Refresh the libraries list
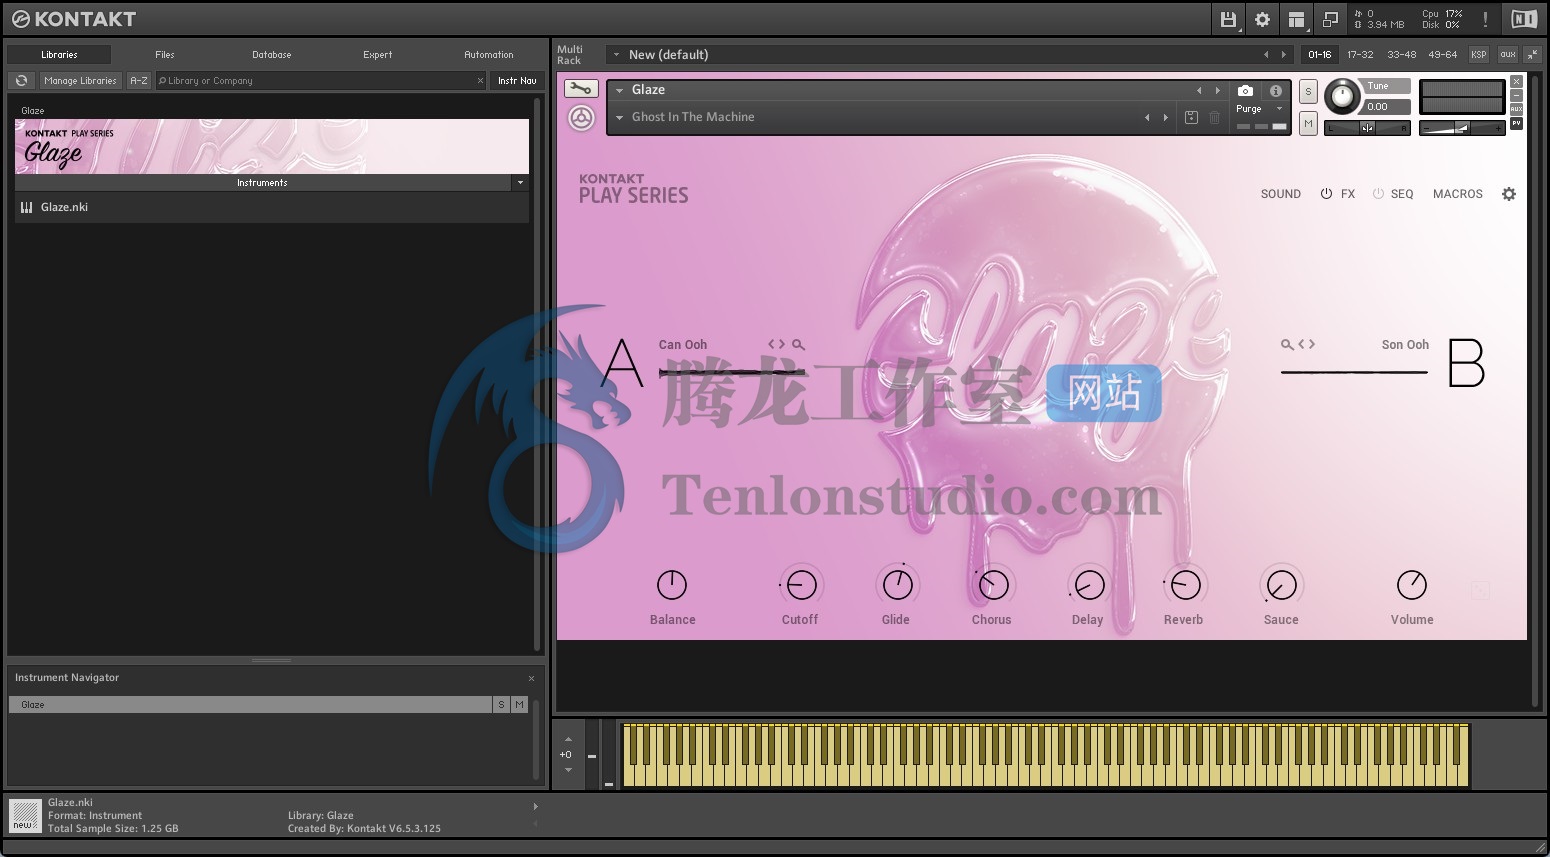Viewport: 1550px width, 857px height. click(x=21, y=81)
